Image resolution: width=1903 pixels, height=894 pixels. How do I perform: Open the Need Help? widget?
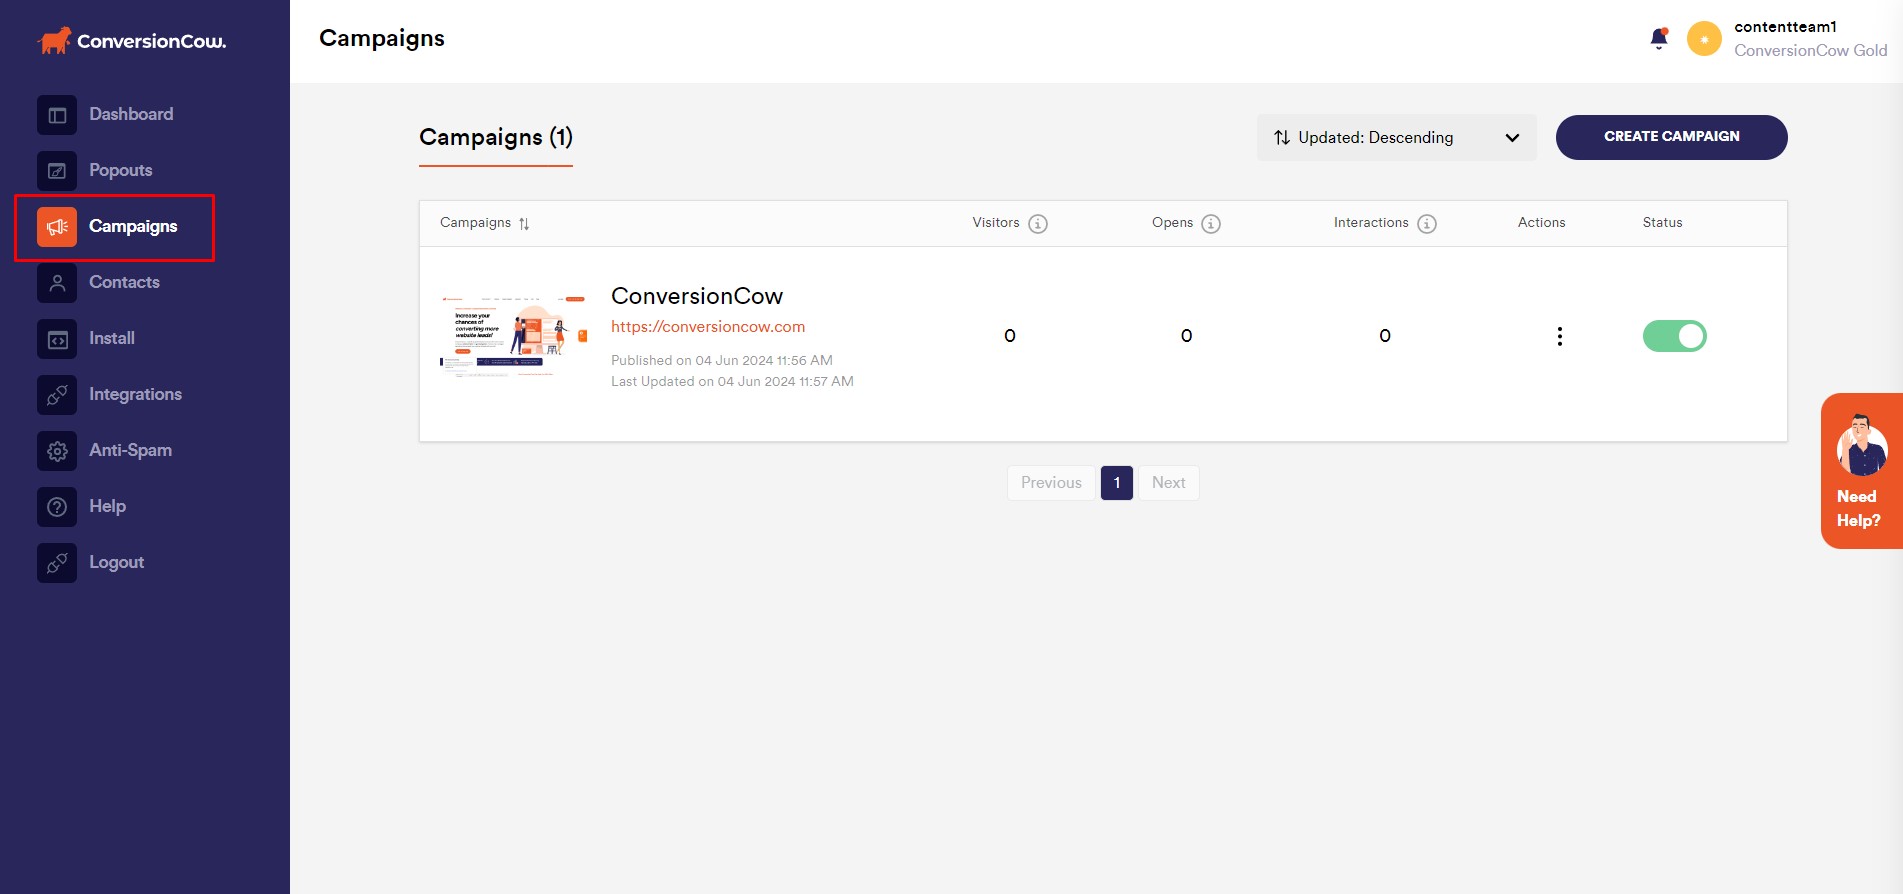1861,471
